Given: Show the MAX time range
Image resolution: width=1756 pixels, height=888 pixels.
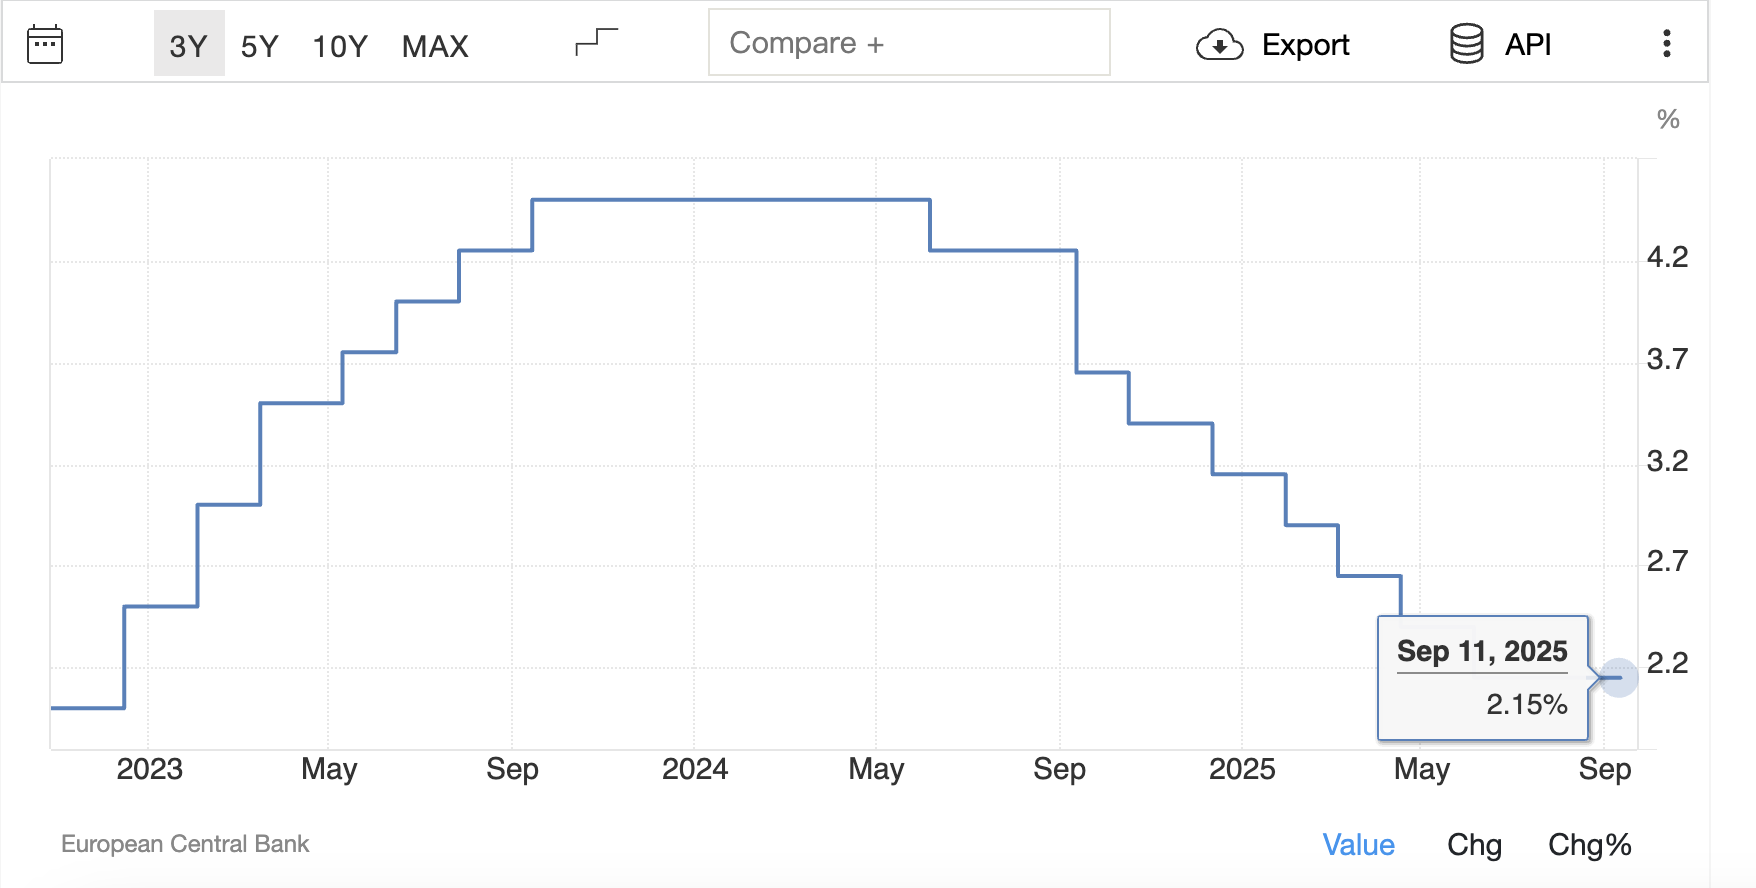Looking at the screenshot, I should (435, 45).
